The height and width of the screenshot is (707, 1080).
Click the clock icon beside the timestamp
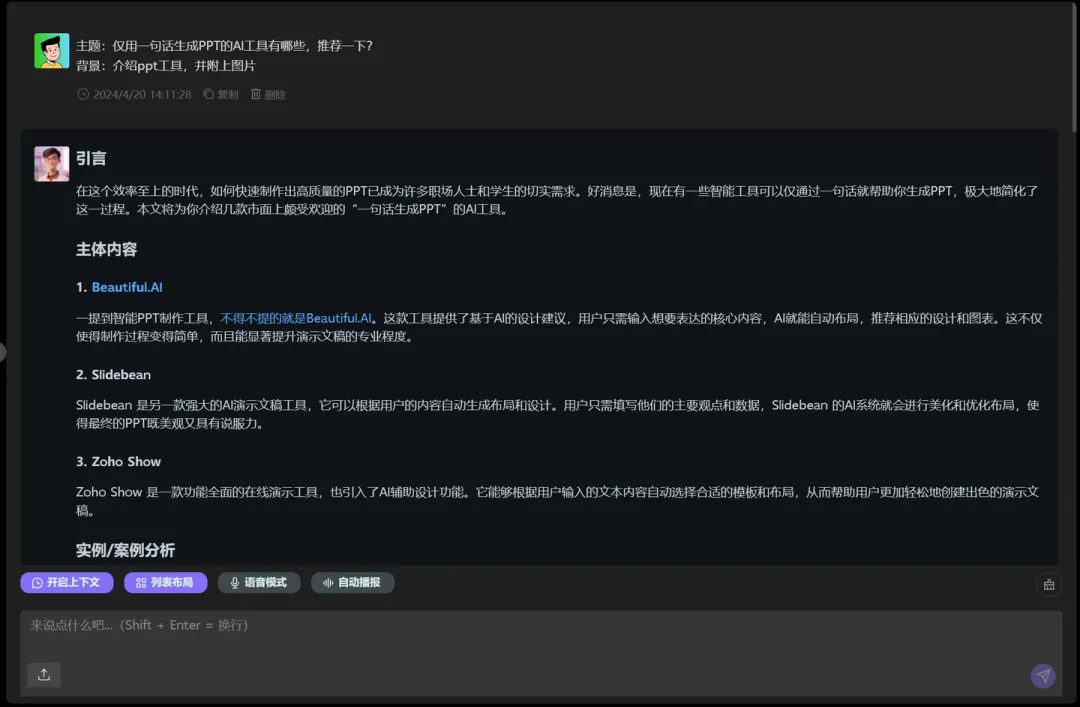pos(82,94)
